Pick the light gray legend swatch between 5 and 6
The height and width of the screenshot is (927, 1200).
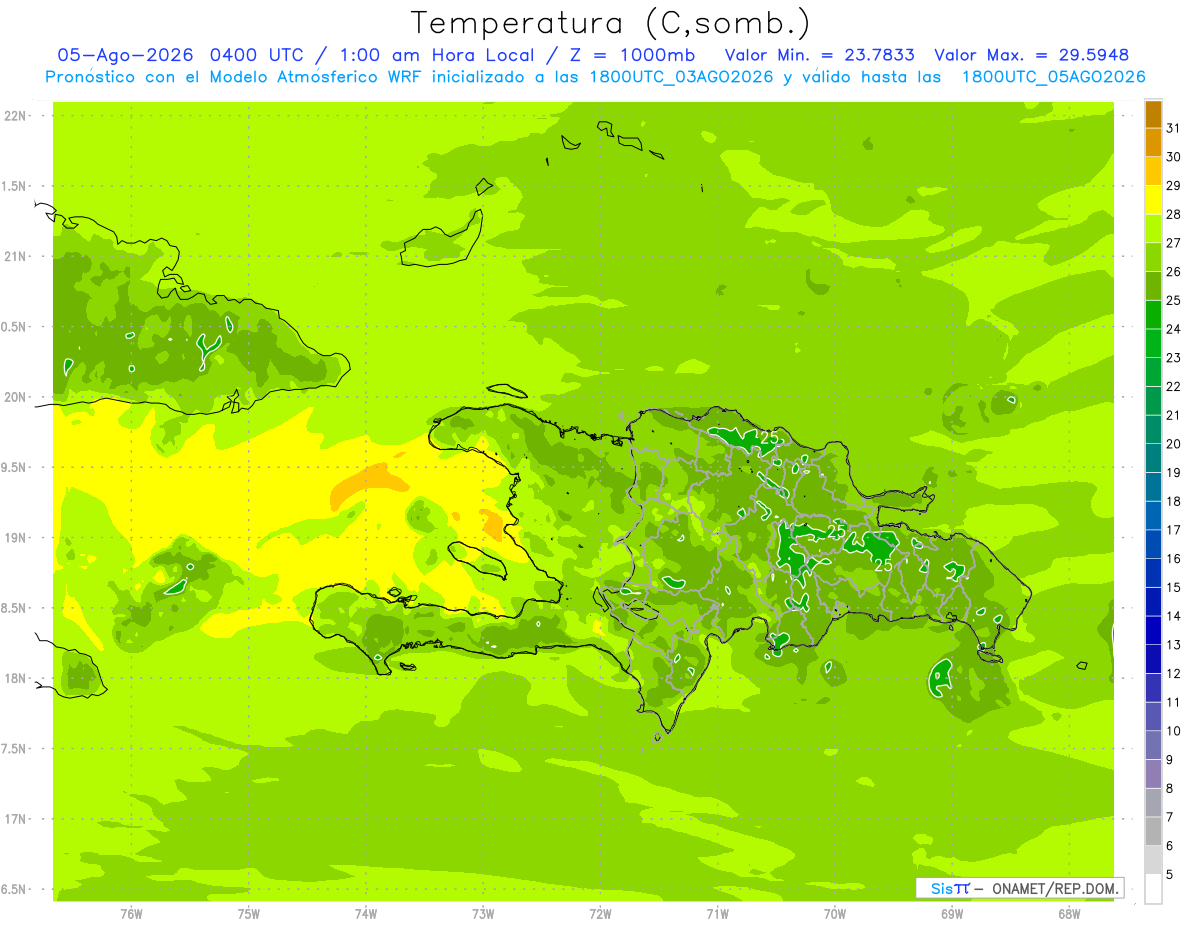(x=1153, y=860)
